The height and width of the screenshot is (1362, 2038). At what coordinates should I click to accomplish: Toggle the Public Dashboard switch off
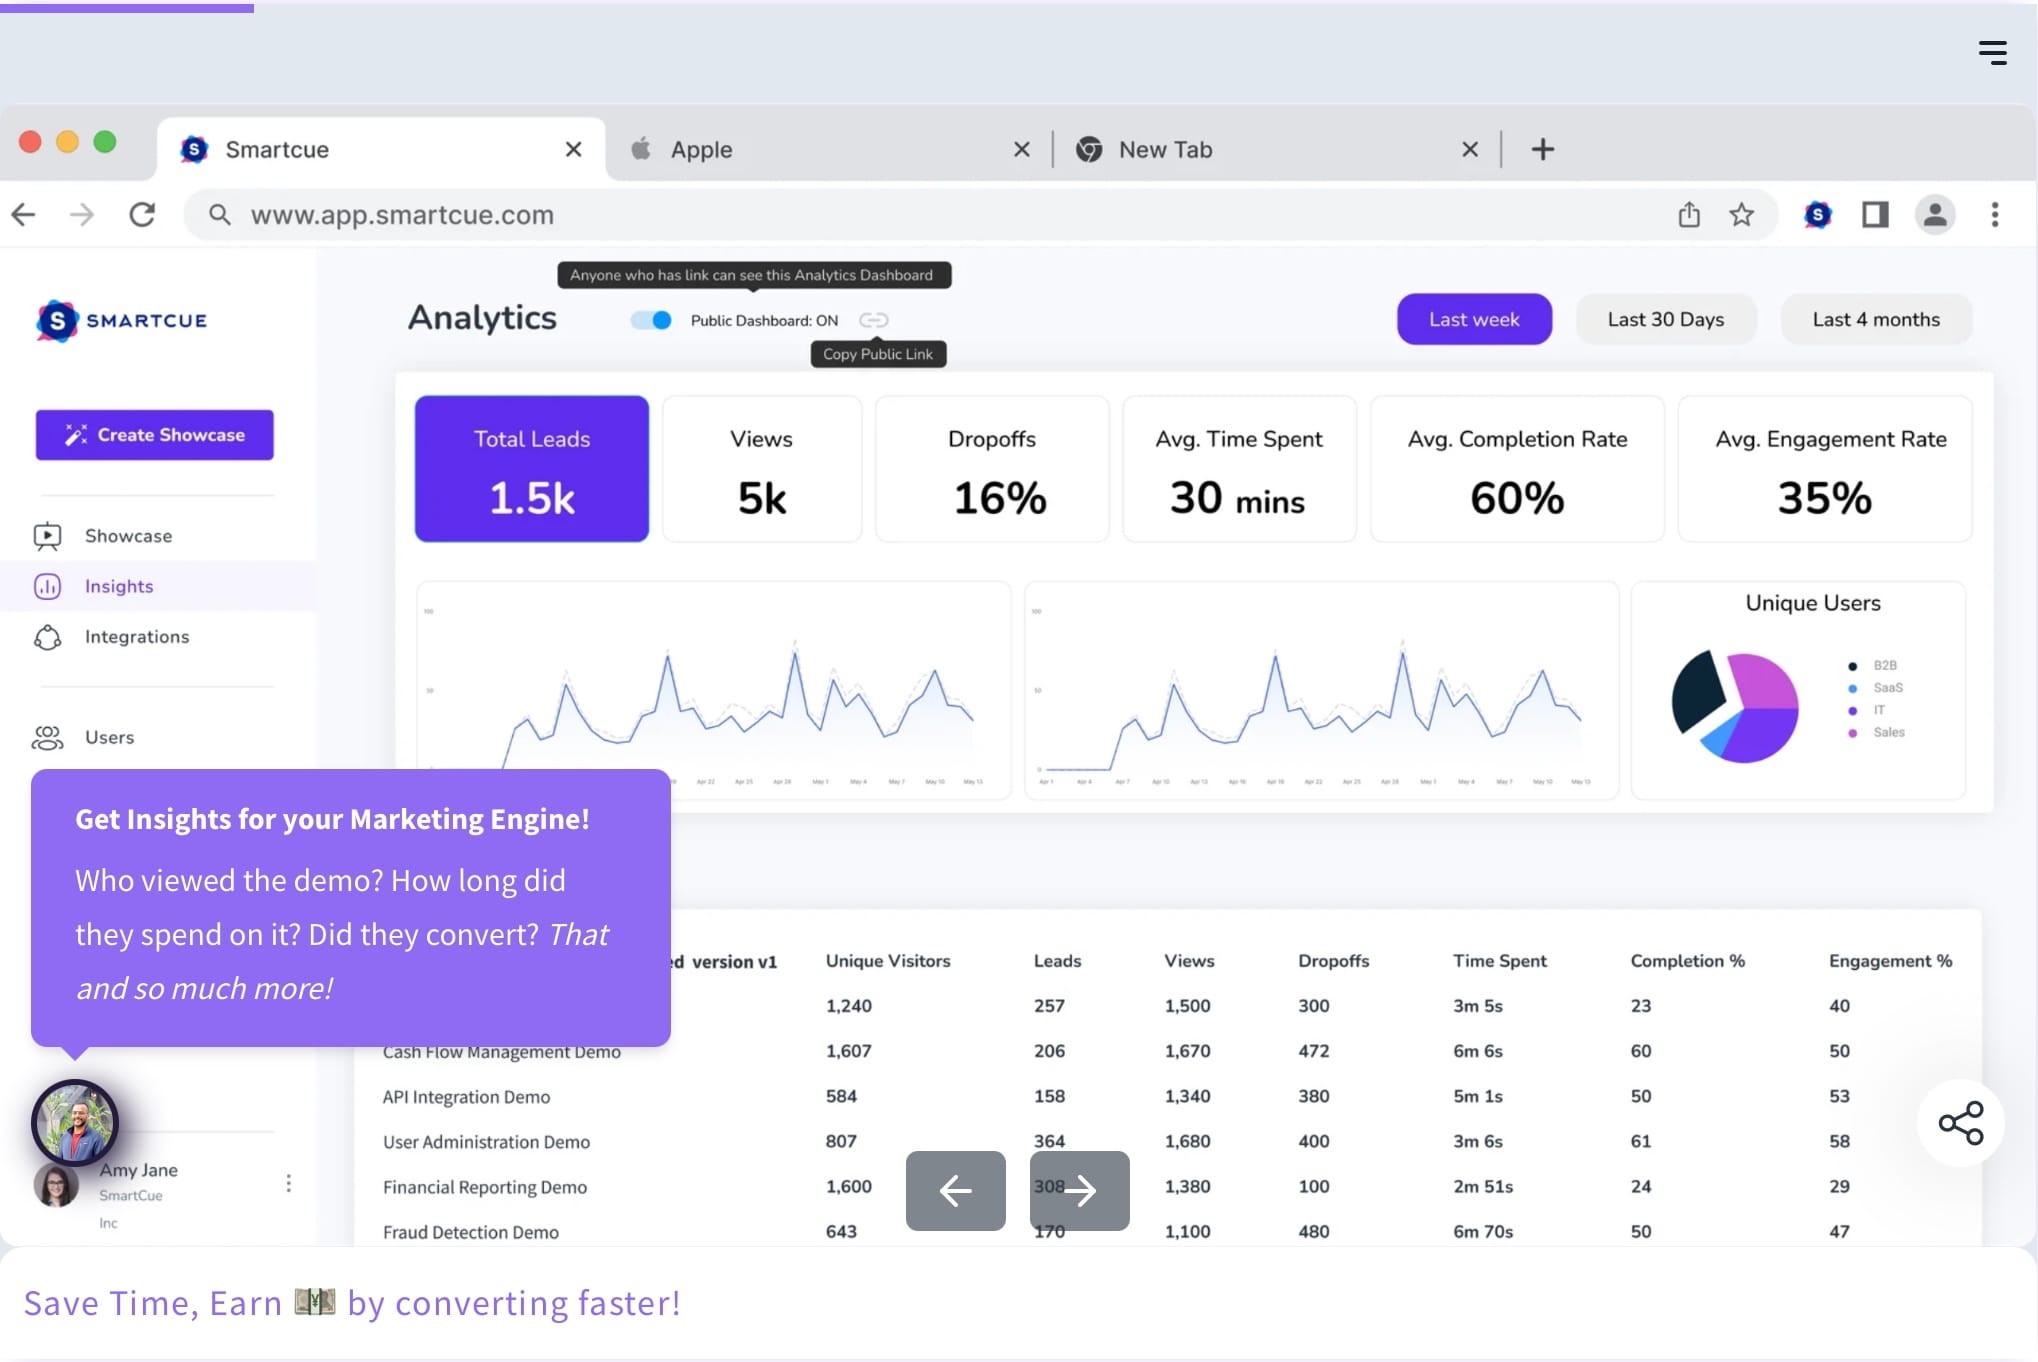click(651, 320)
